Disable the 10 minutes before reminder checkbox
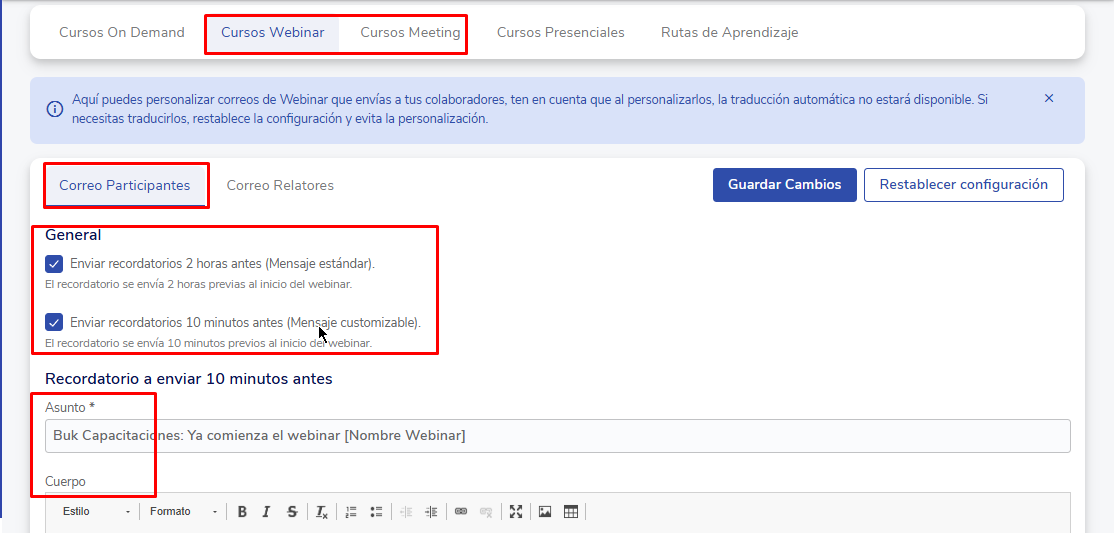1114x533 pixels. (x=54, y=323)
